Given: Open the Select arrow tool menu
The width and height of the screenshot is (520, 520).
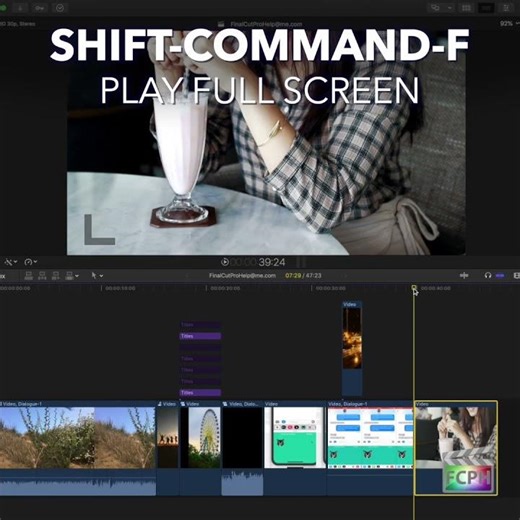Looking at the screenshot, I should point(97,276).
